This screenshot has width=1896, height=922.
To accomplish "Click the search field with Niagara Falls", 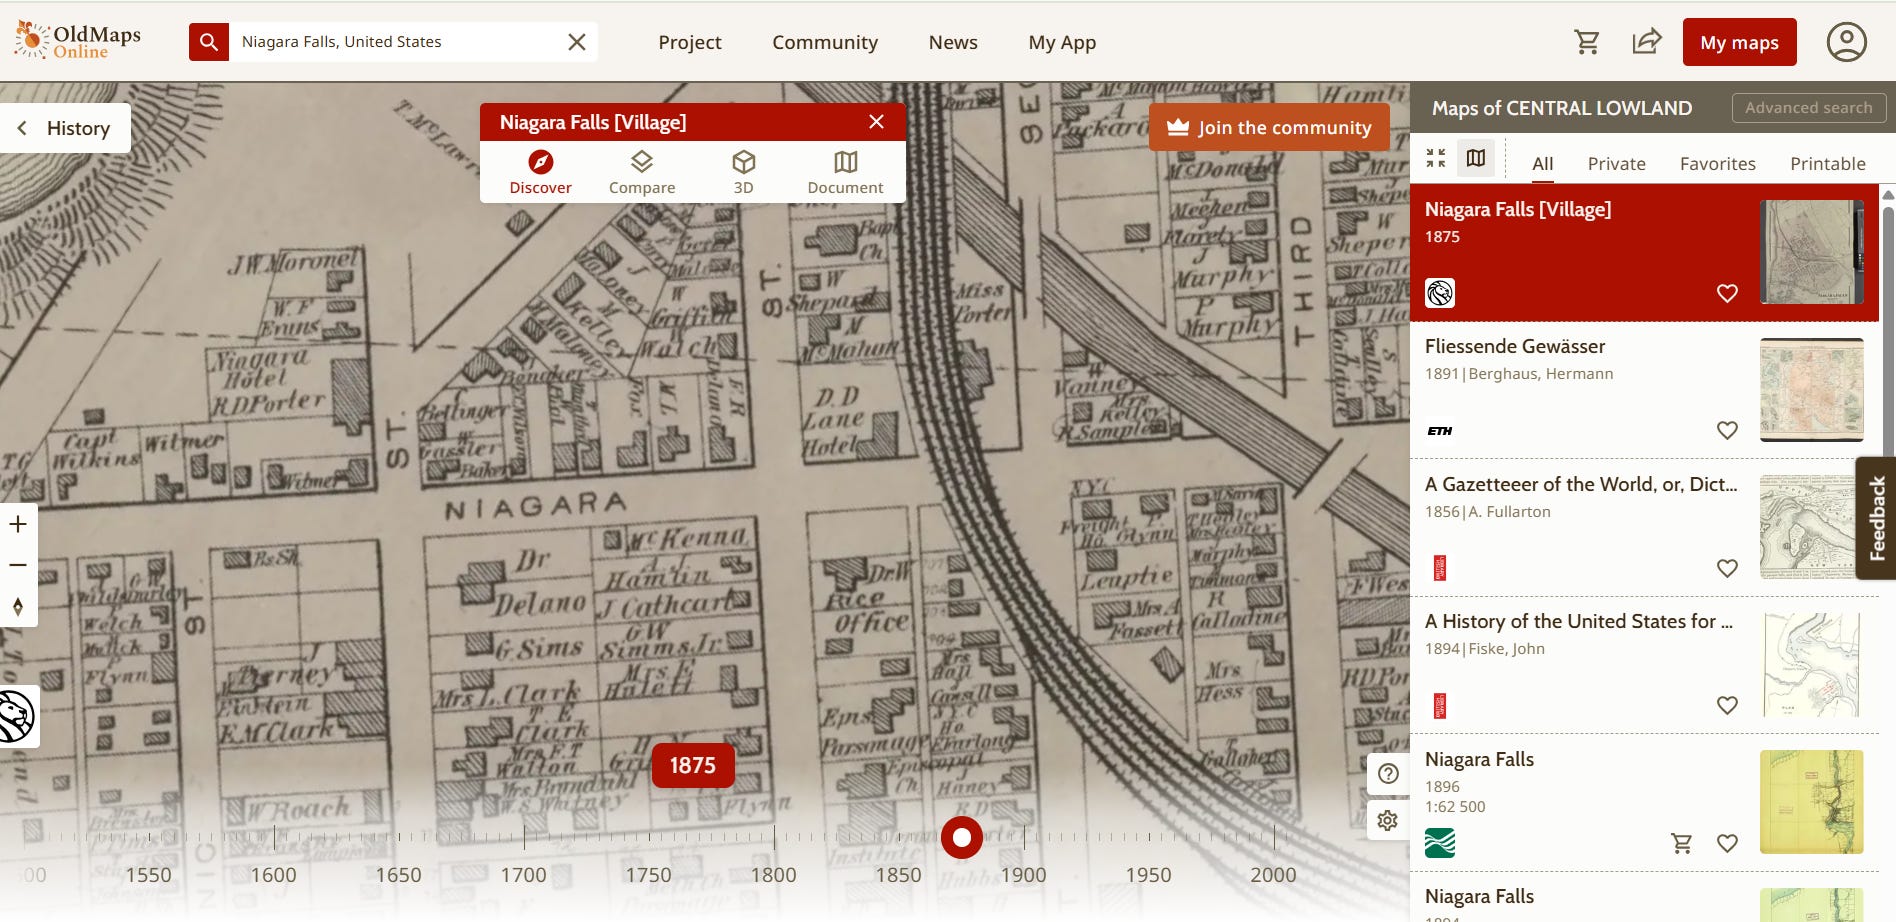I will [x=396, y=42].
